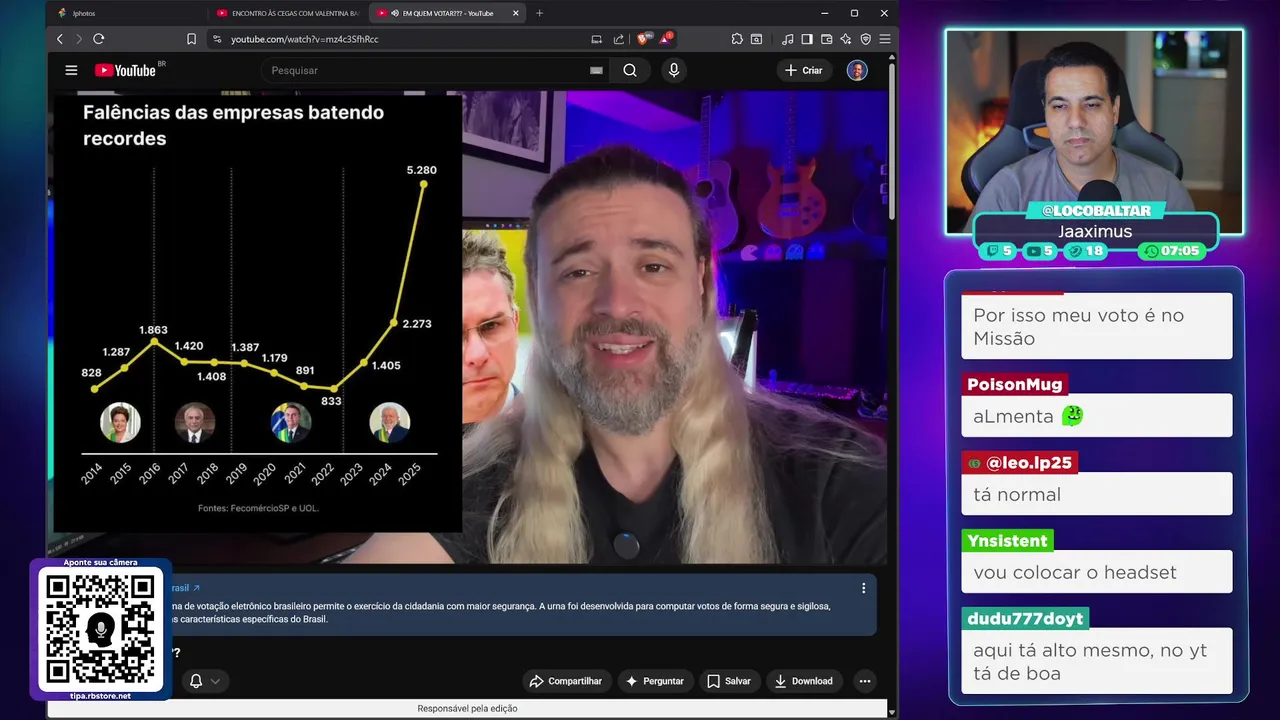This screenshot has width=1280, height=720.
Task: Open the info panel three-dot menu
Action: point(863,588)
